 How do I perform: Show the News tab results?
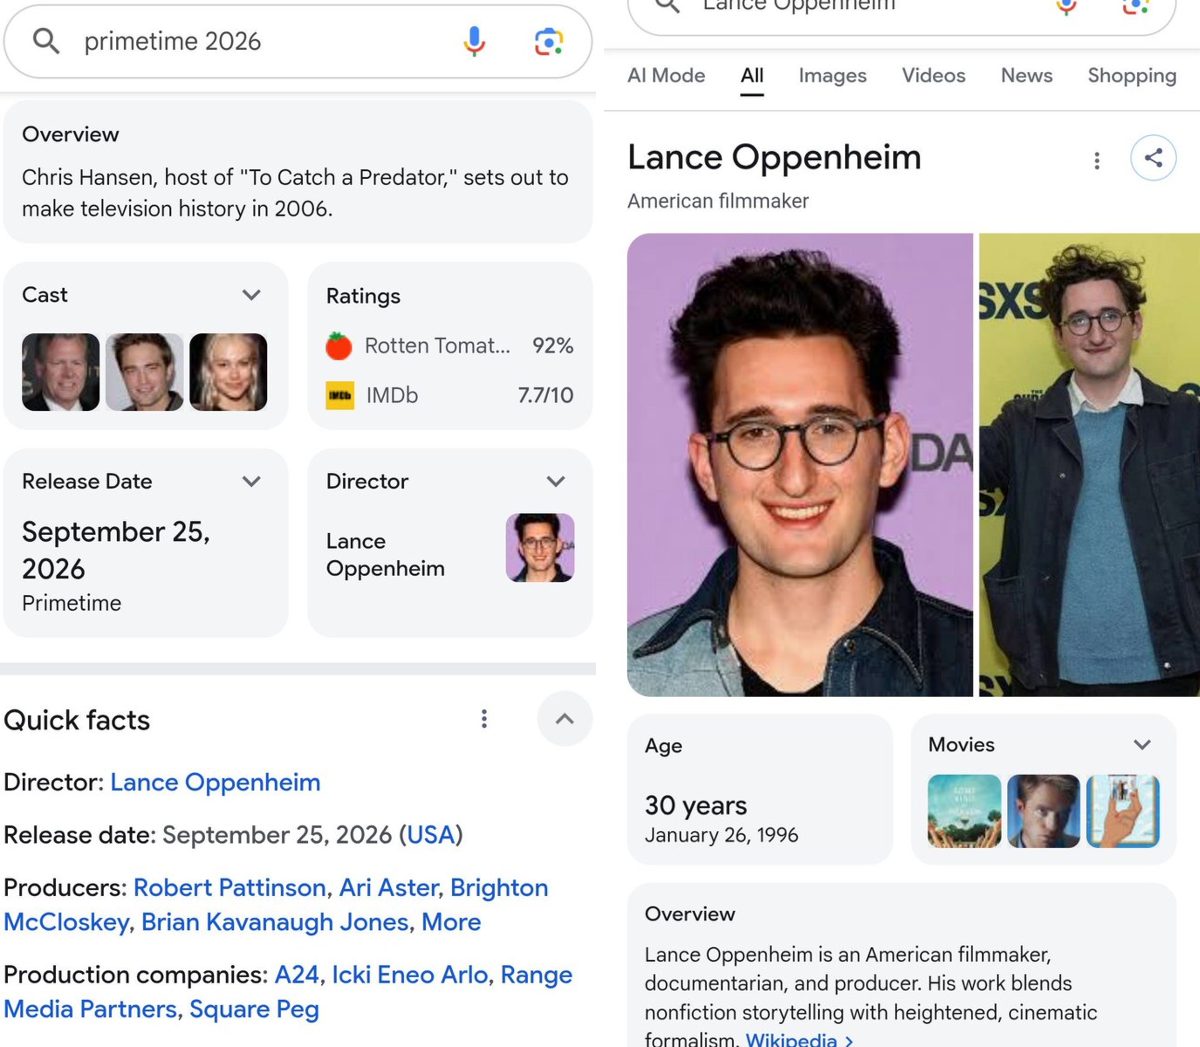click(1027, 75)
